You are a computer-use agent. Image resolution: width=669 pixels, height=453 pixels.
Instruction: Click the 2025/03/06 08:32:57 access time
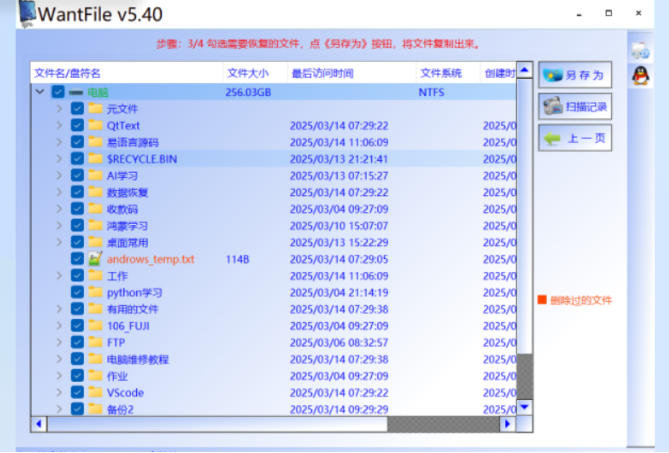pos(339,343)
